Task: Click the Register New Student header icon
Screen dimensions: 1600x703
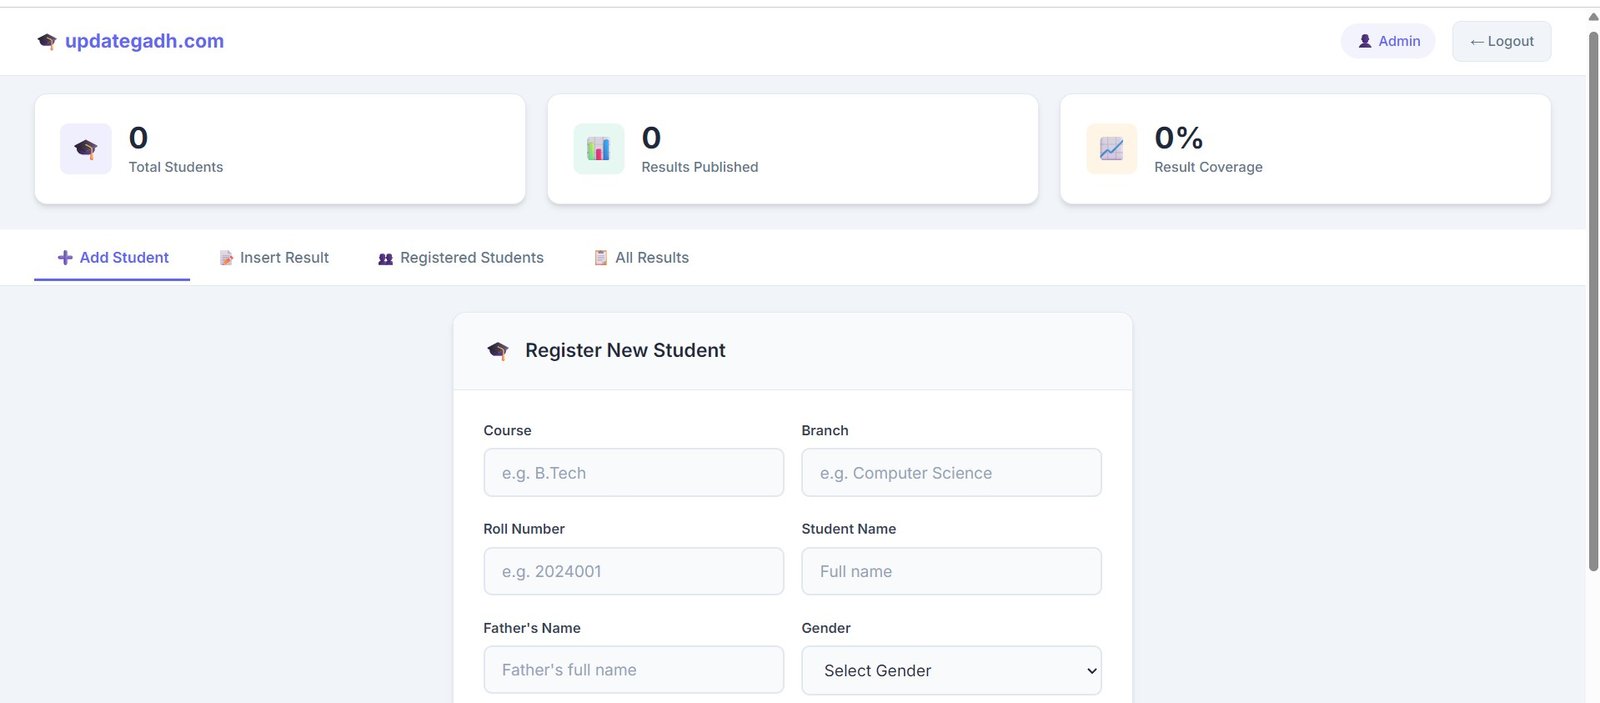Action: point(498,351)
